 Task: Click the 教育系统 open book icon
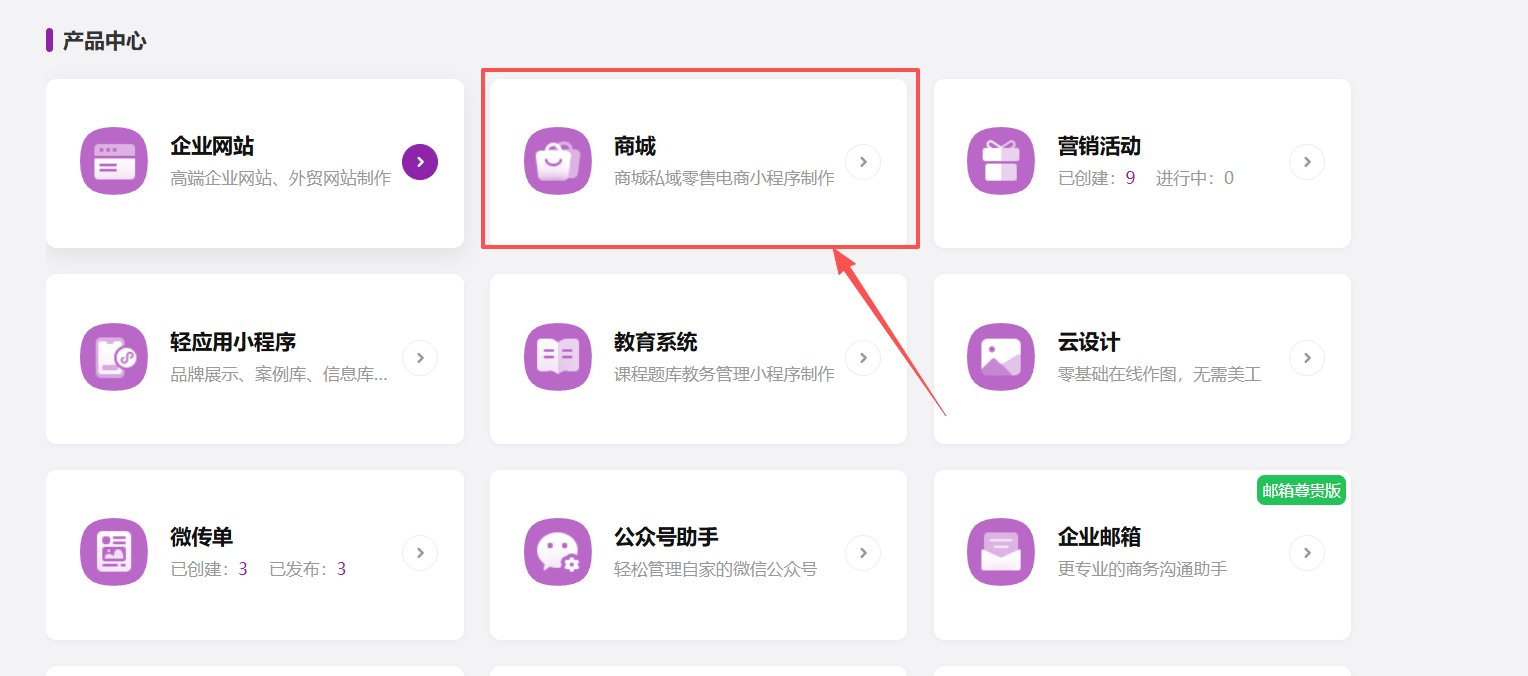(x=558, y=357)
